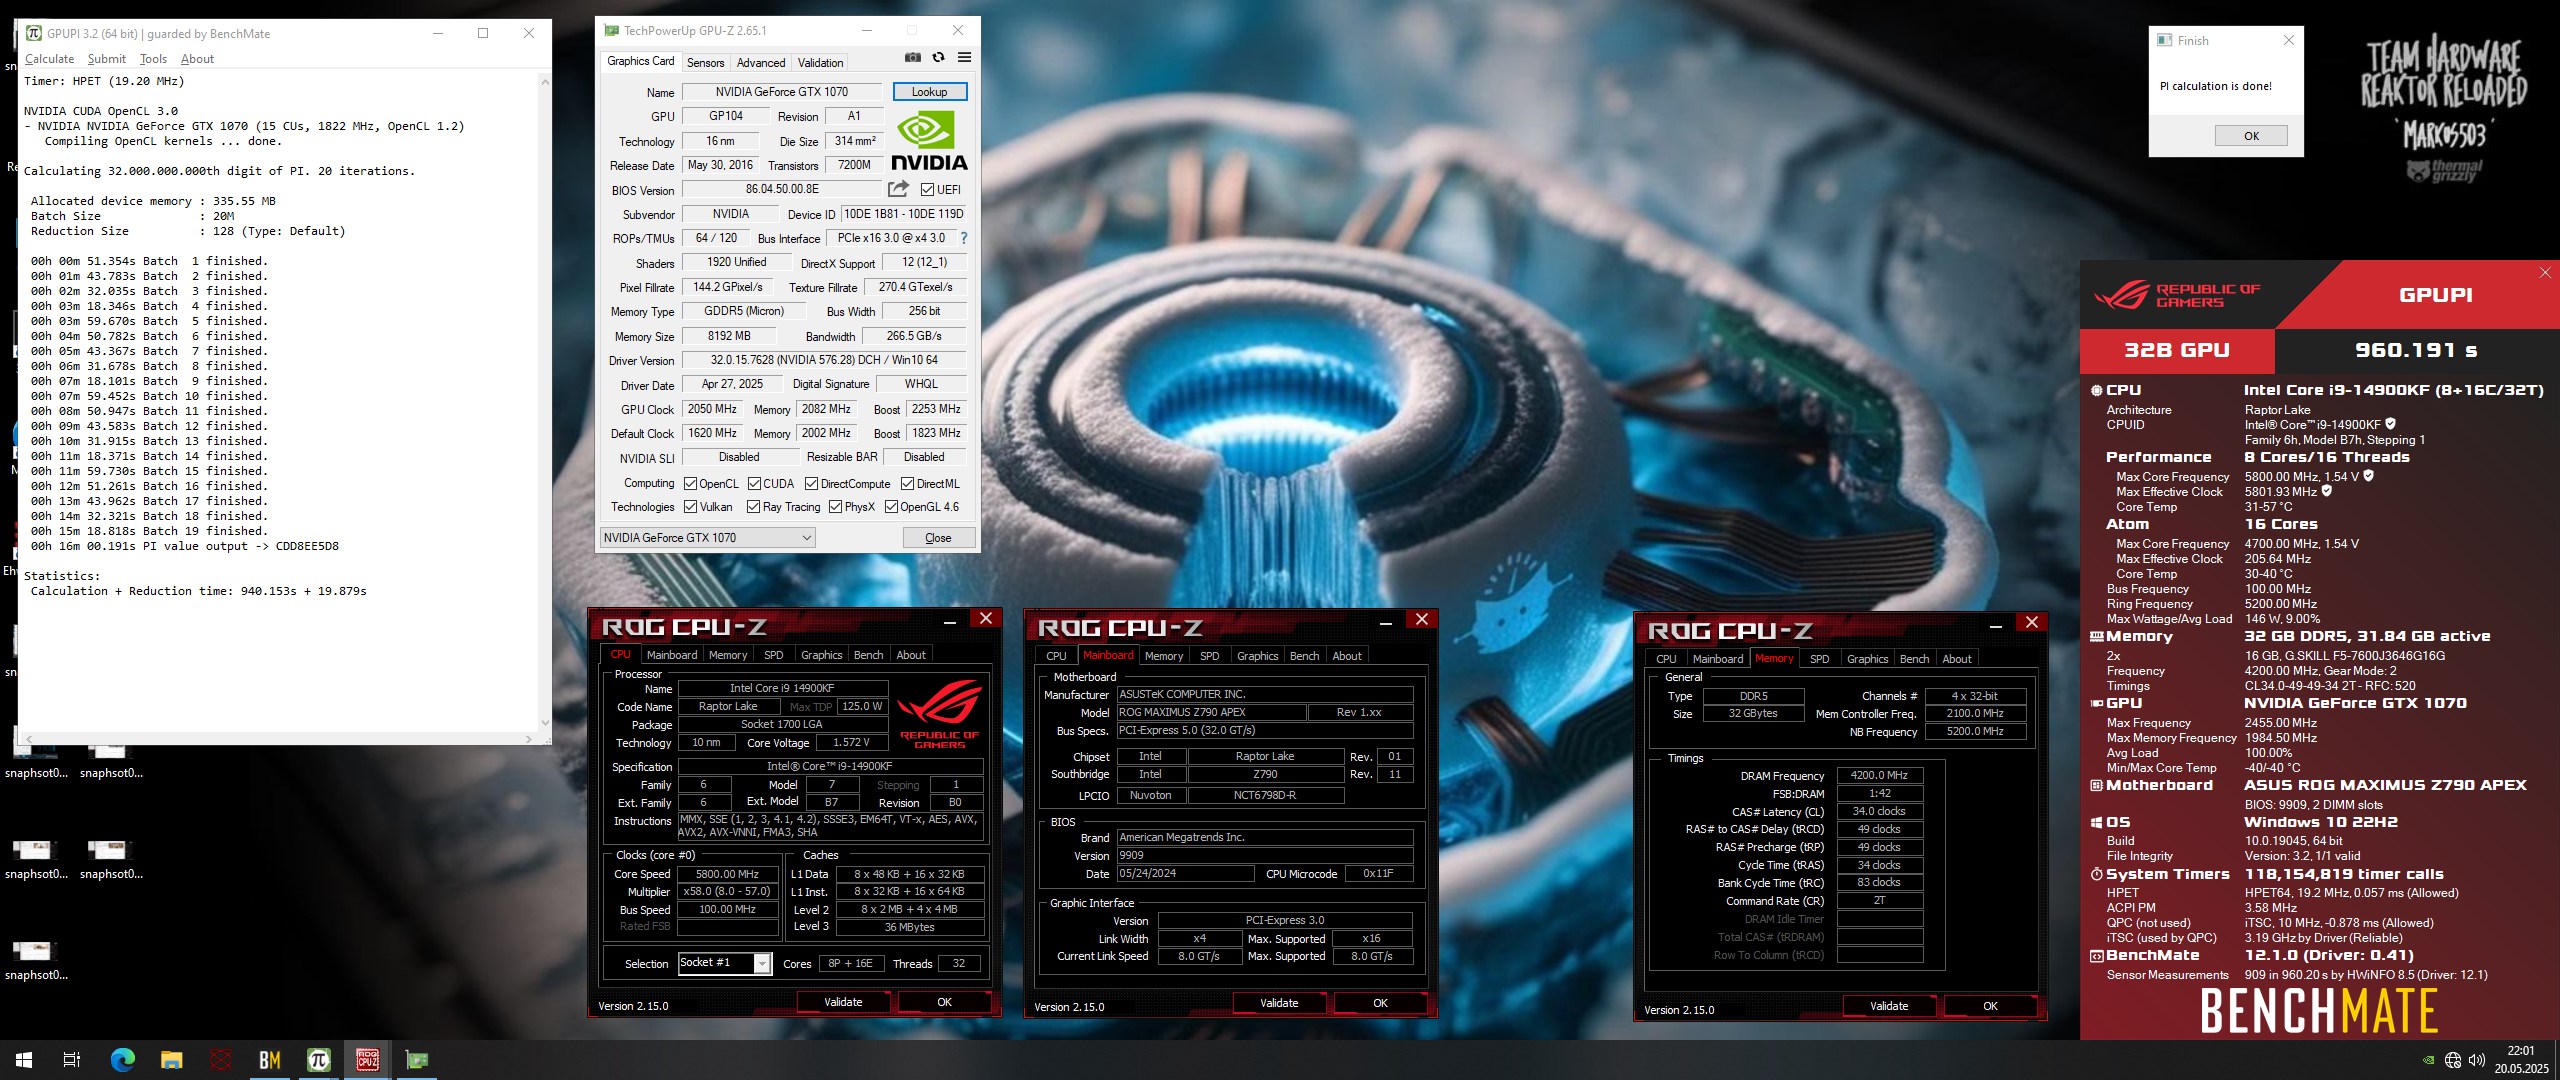Open Bench tab in first CPU-Z window
This screenshot has height=1080, width=2560.
click(x=868, y=655)
